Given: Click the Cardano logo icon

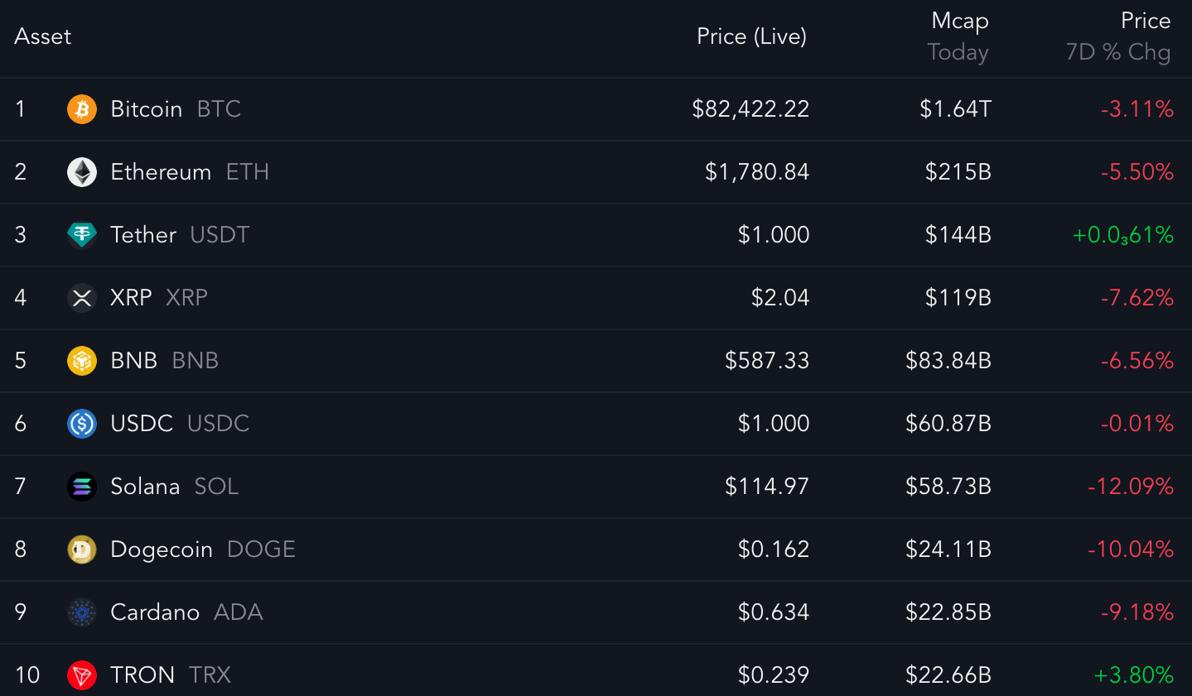Looking at the screenshot, I should pos(82,613).
